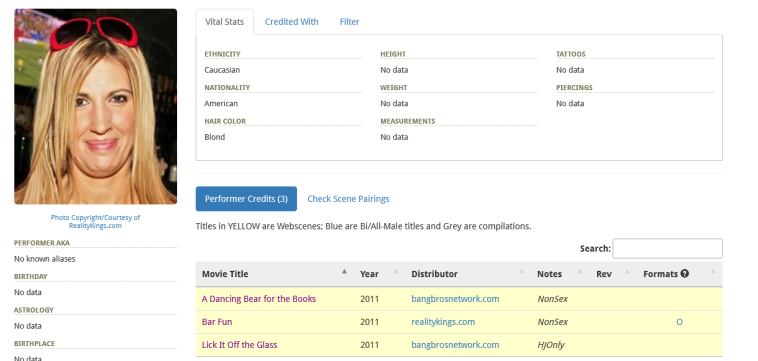Sort table by Movie Title arrow
The height and width of the screenshot is (361, 758).
344,272
